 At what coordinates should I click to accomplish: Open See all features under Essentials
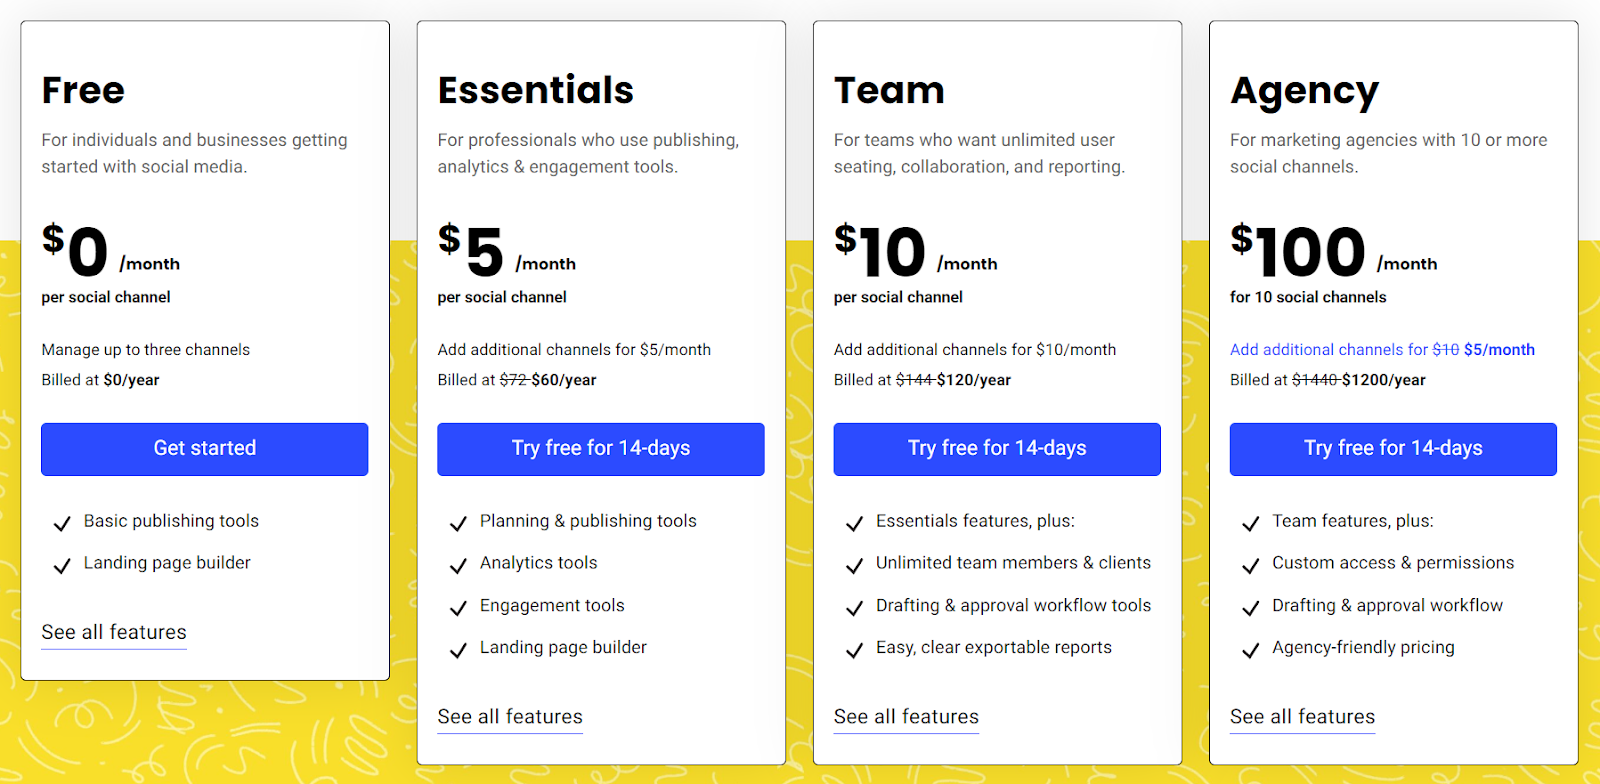510,716
